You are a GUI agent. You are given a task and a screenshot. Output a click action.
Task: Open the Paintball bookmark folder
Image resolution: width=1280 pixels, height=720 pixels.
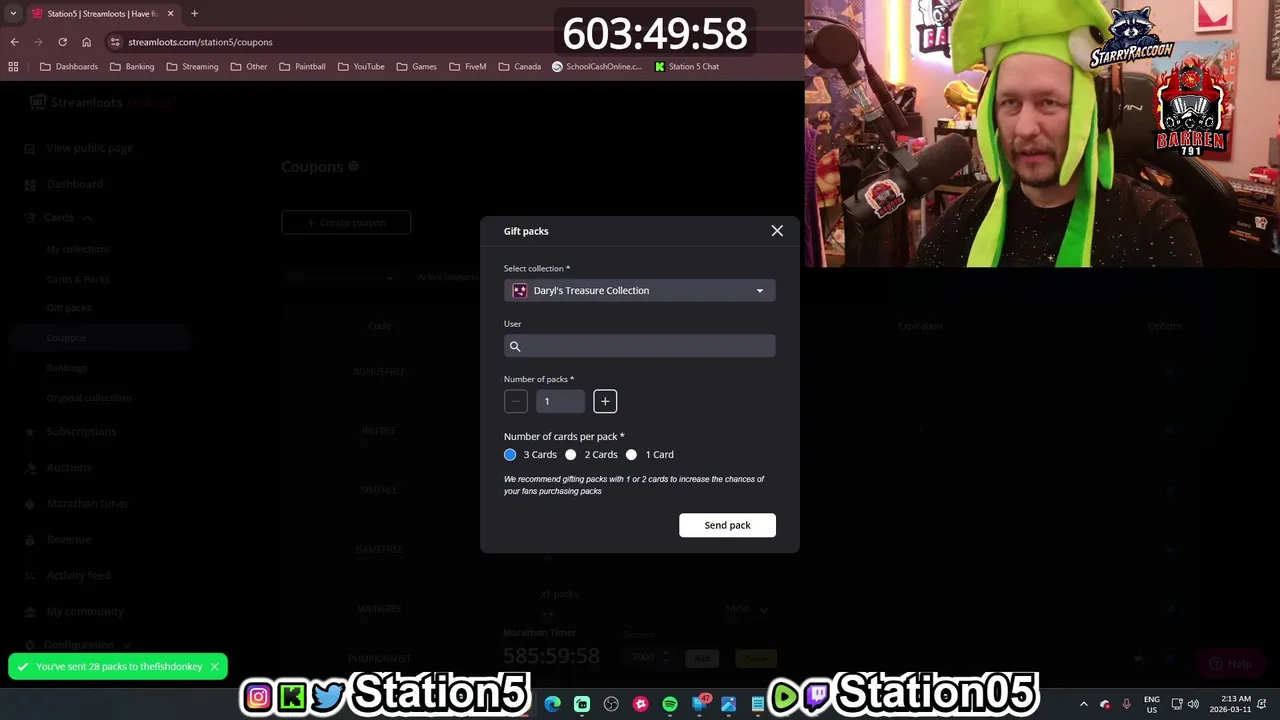coord(302,67)
